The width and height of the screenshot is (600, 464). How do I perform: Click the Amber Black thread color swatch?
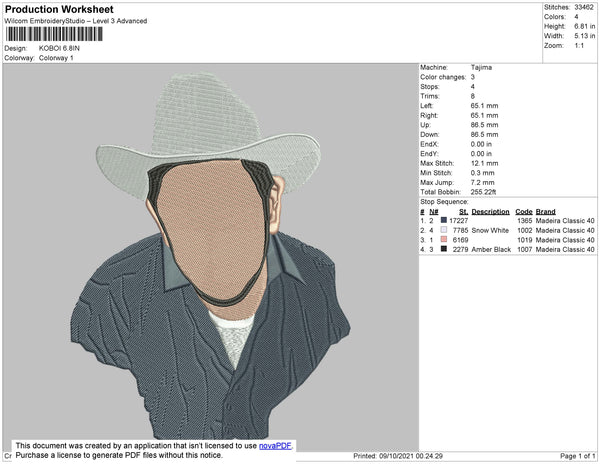443,250
